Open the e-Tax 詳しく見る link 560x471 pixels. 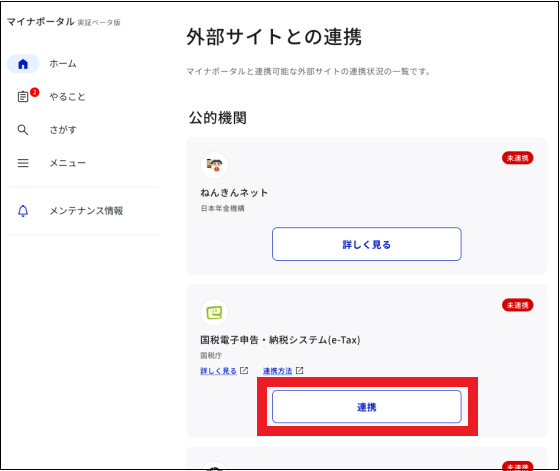pyautogui.click(x=219, y=371)
